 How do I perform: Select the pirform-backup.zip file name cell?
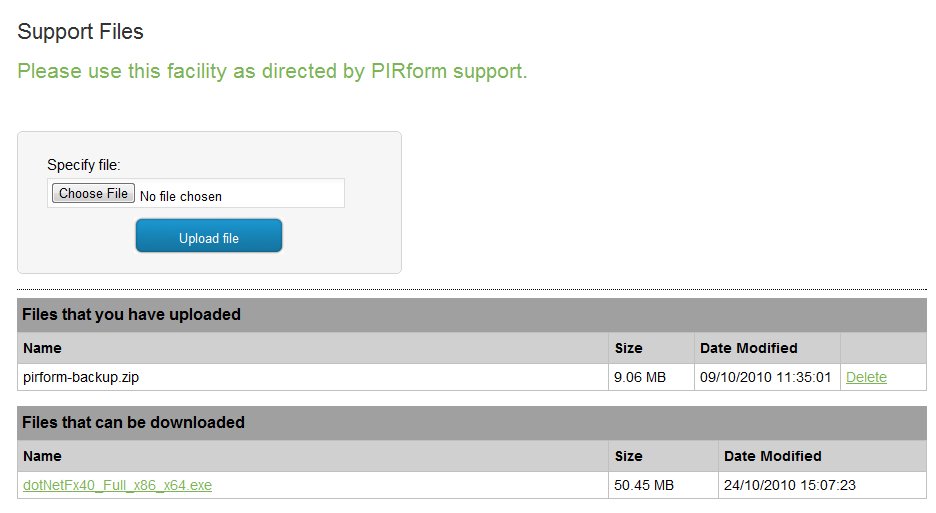click(88, 377)
